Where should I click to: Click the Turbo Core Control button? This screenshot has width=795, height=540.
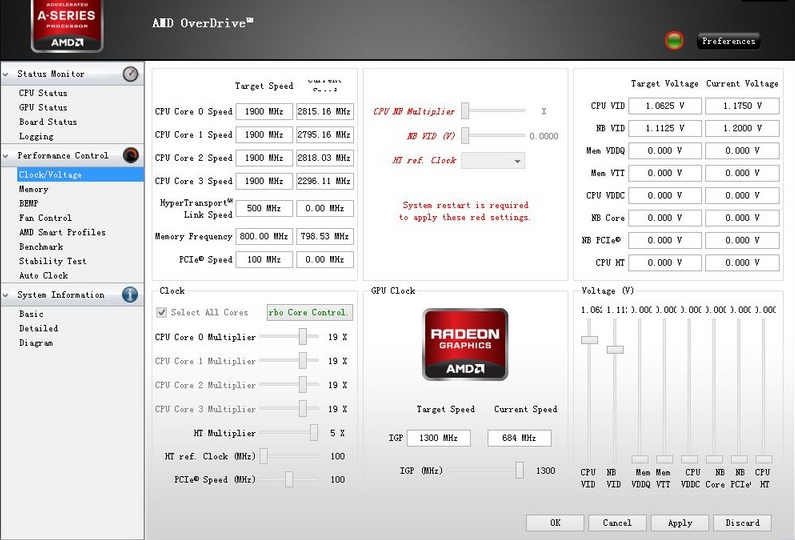pos(309,313)
